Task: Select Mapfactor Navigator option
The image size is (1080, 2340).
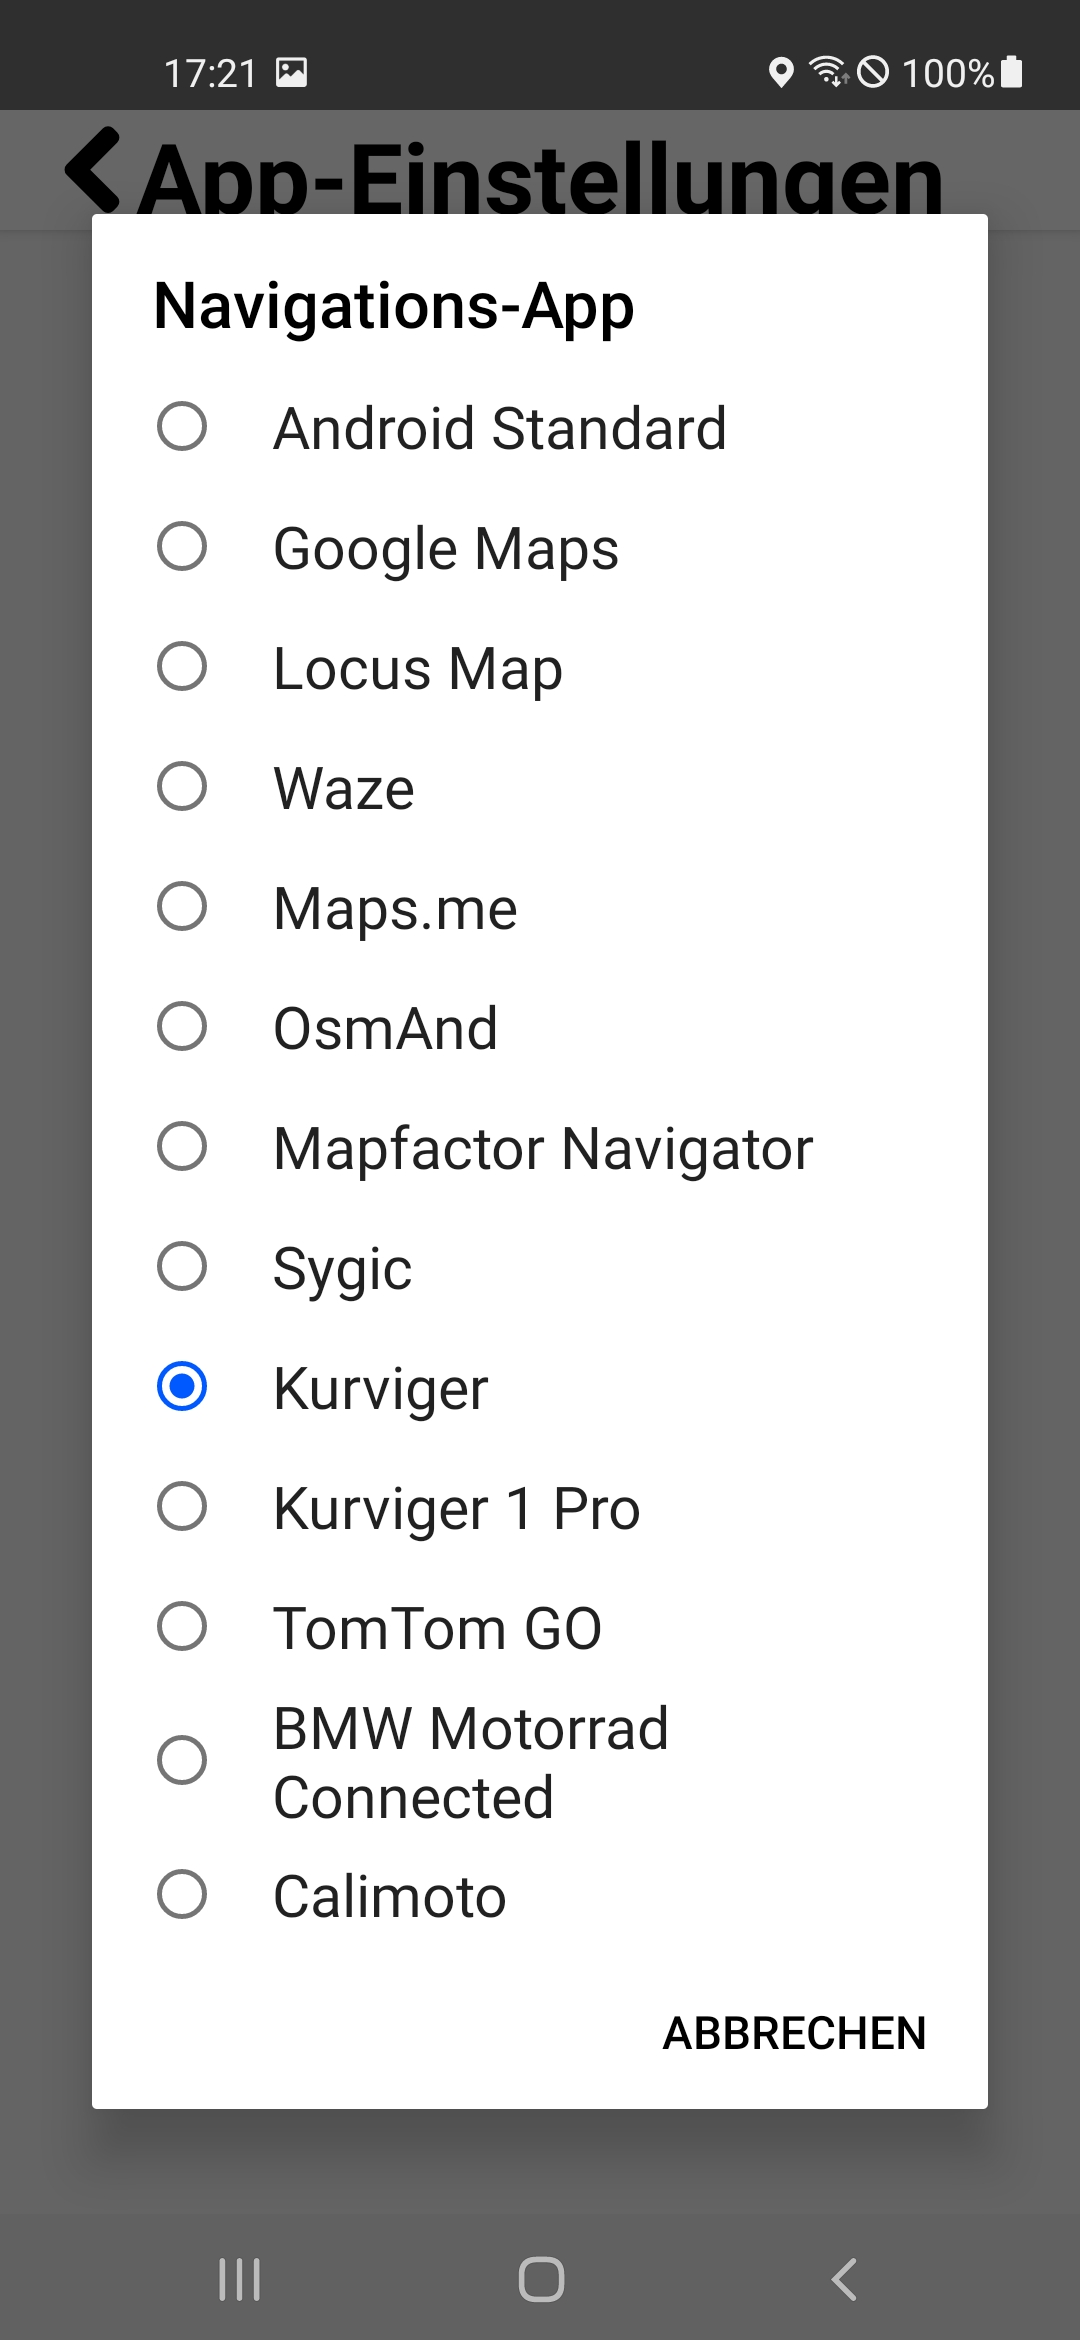Action: 182,1147
